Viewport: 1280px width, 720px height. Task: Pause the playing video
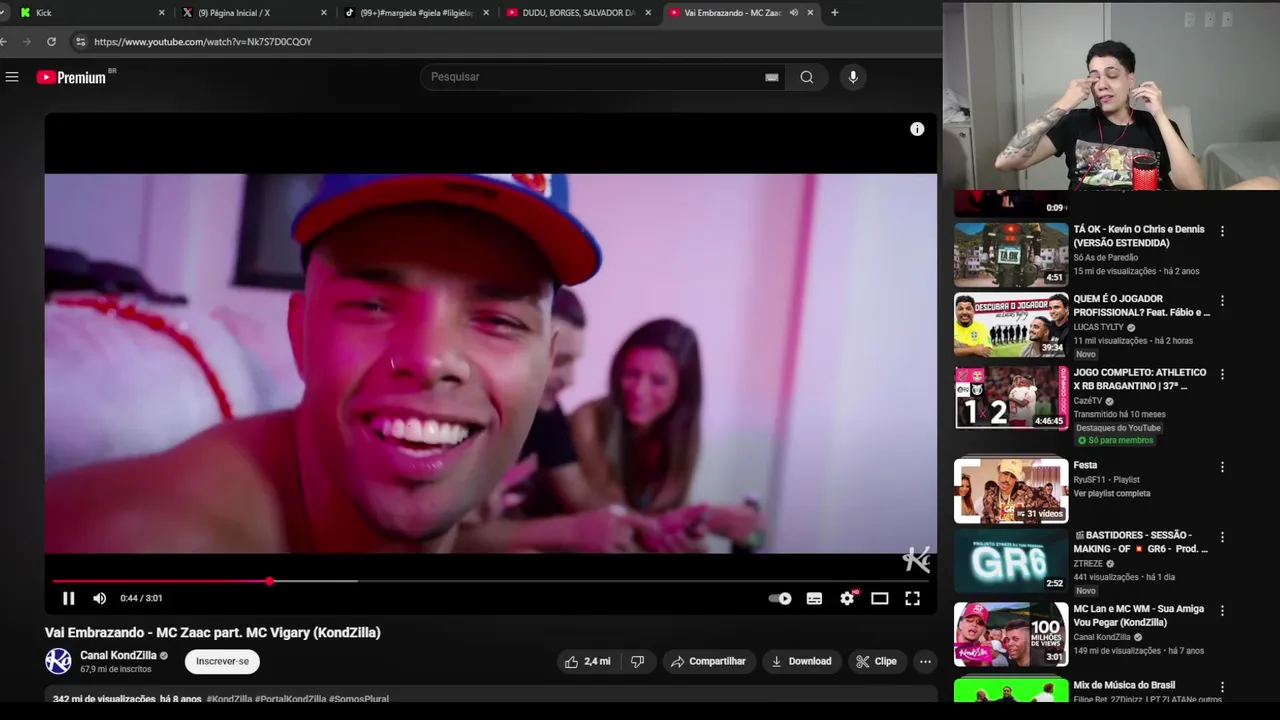click(x=69, y=598)
